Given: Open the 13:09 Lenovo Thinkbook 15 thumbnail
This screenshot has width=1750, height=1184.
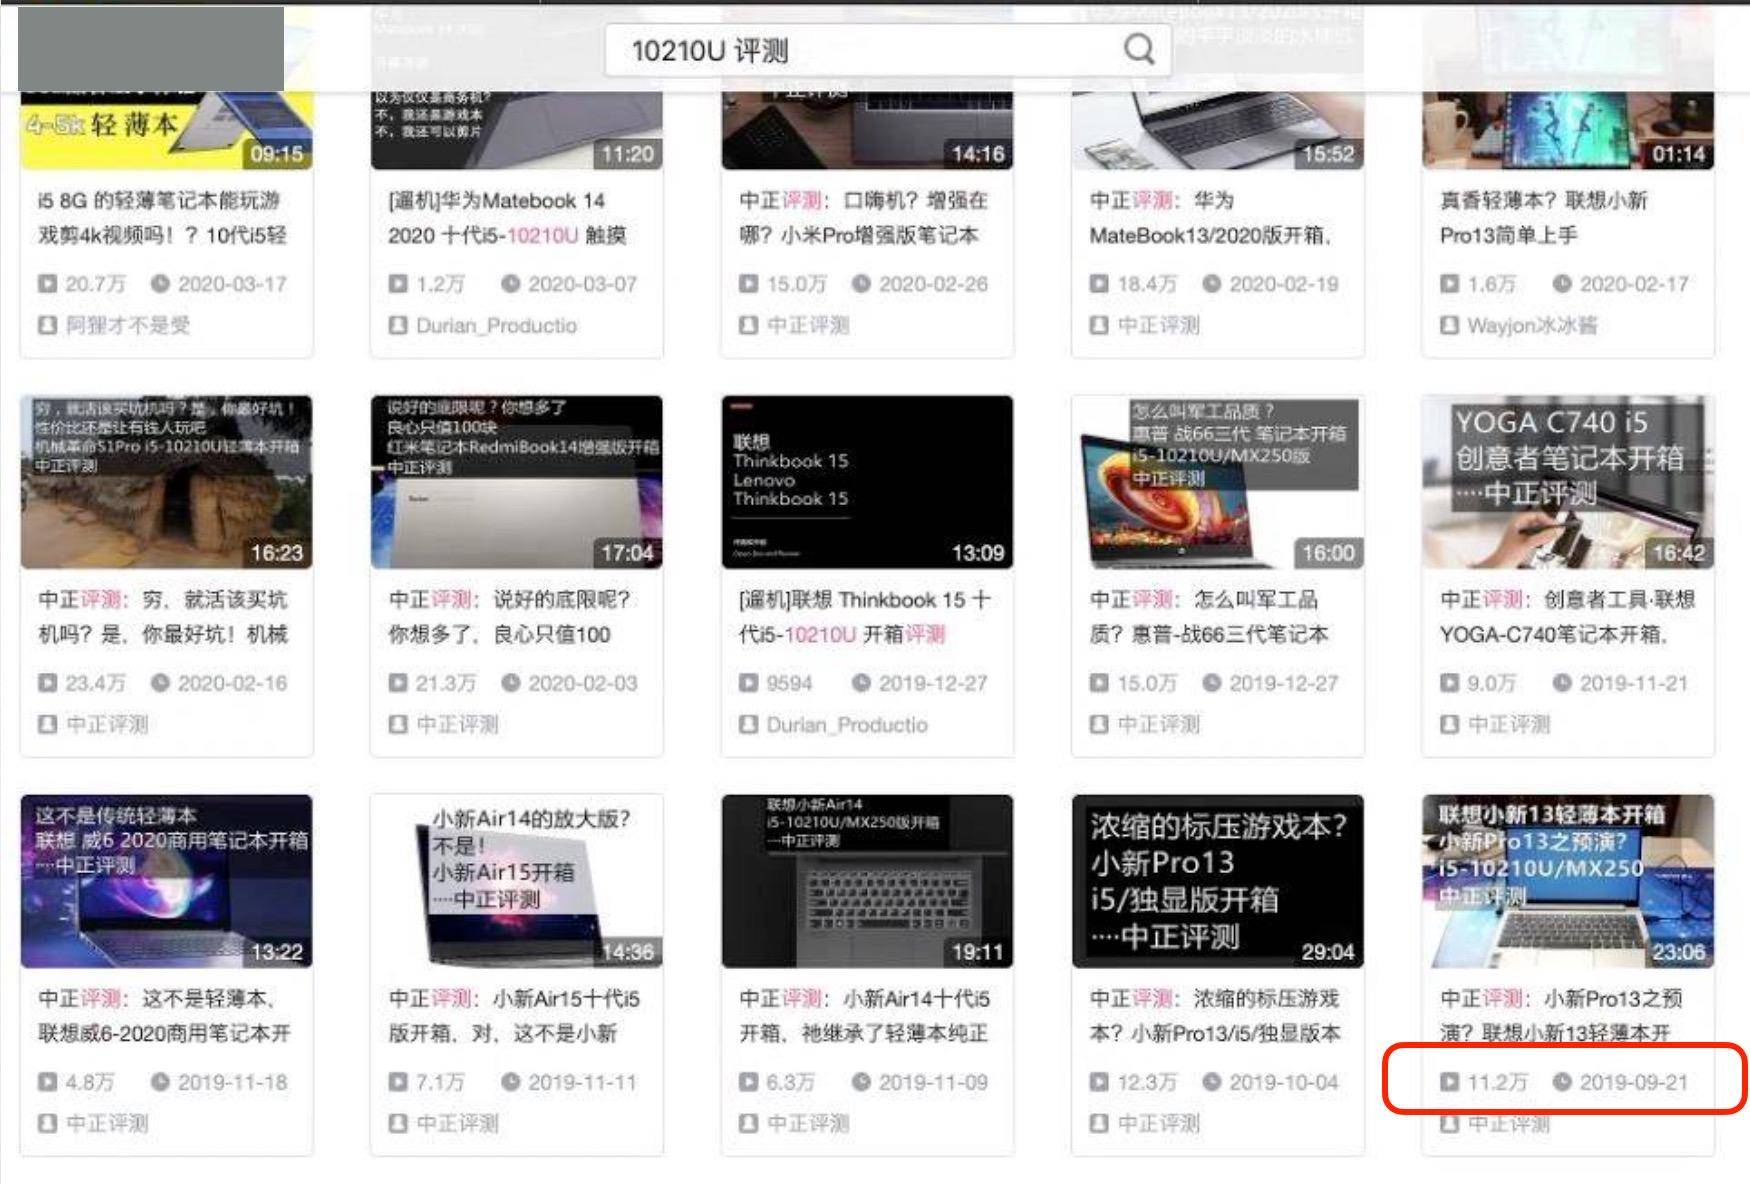Looking at the screenshot, I should point(867,482).
